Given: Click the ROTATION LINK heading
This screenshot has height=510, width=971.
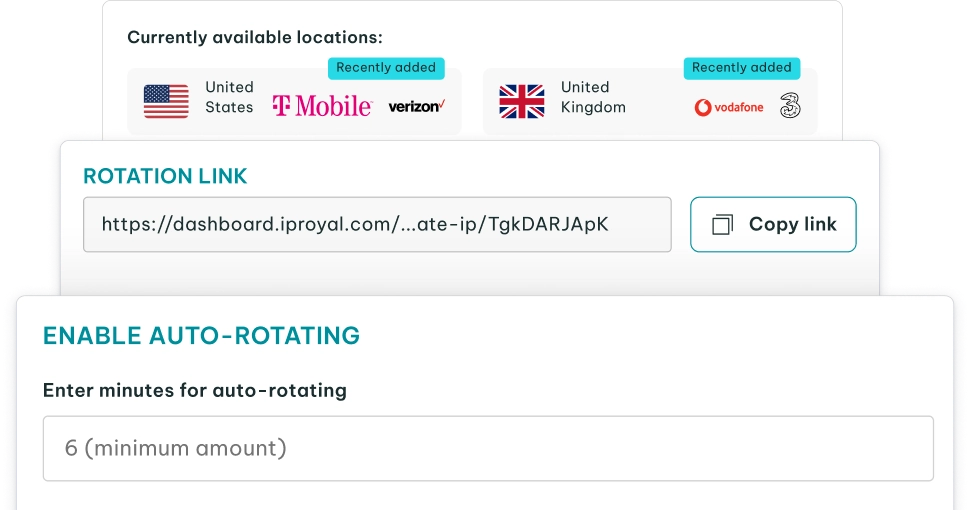Looking at the screenshot, I should click(x=165, y=176).
